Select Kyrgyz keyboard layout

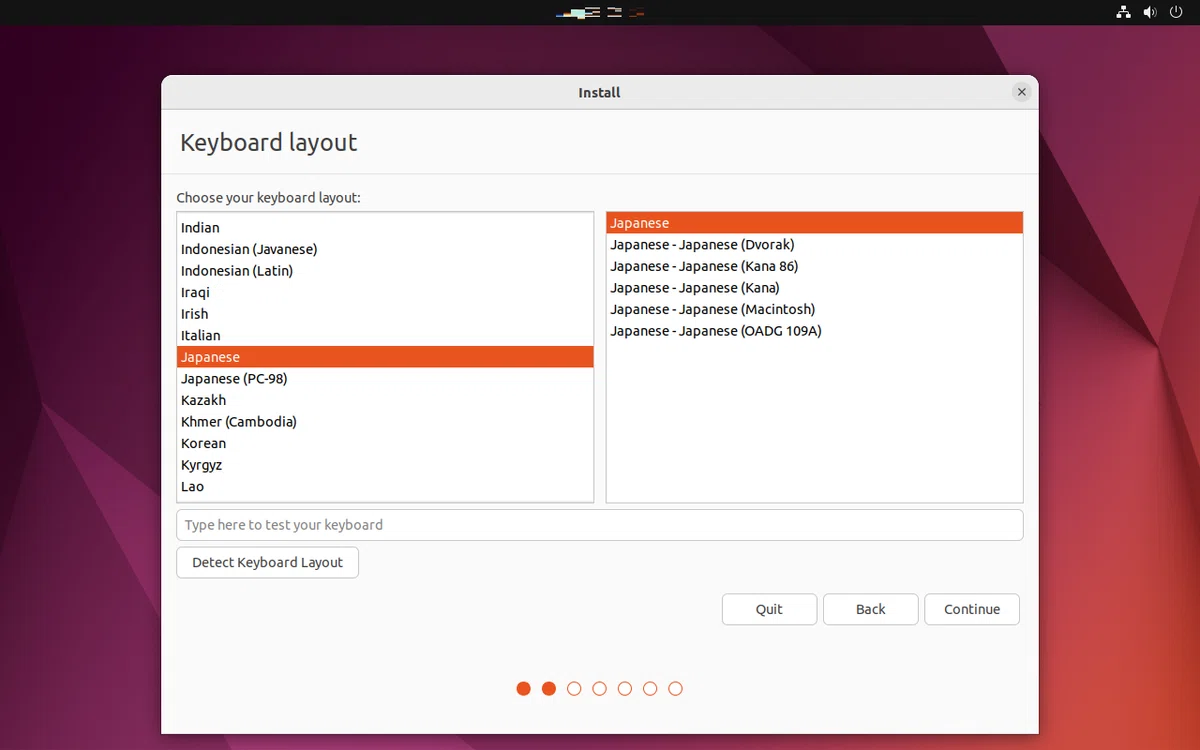point(385,465)
